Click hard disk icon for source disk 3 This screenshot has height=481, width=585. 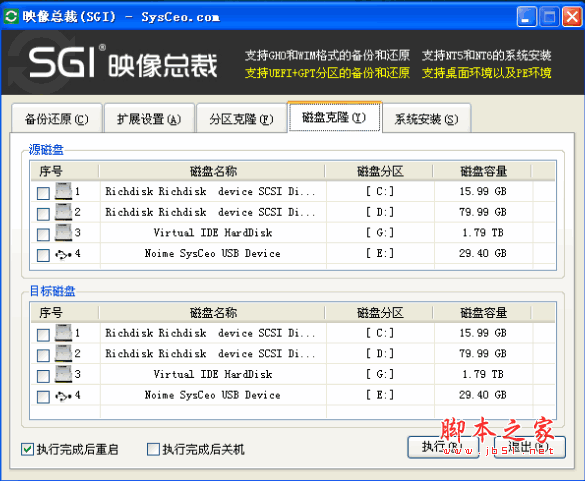point(63,232)
